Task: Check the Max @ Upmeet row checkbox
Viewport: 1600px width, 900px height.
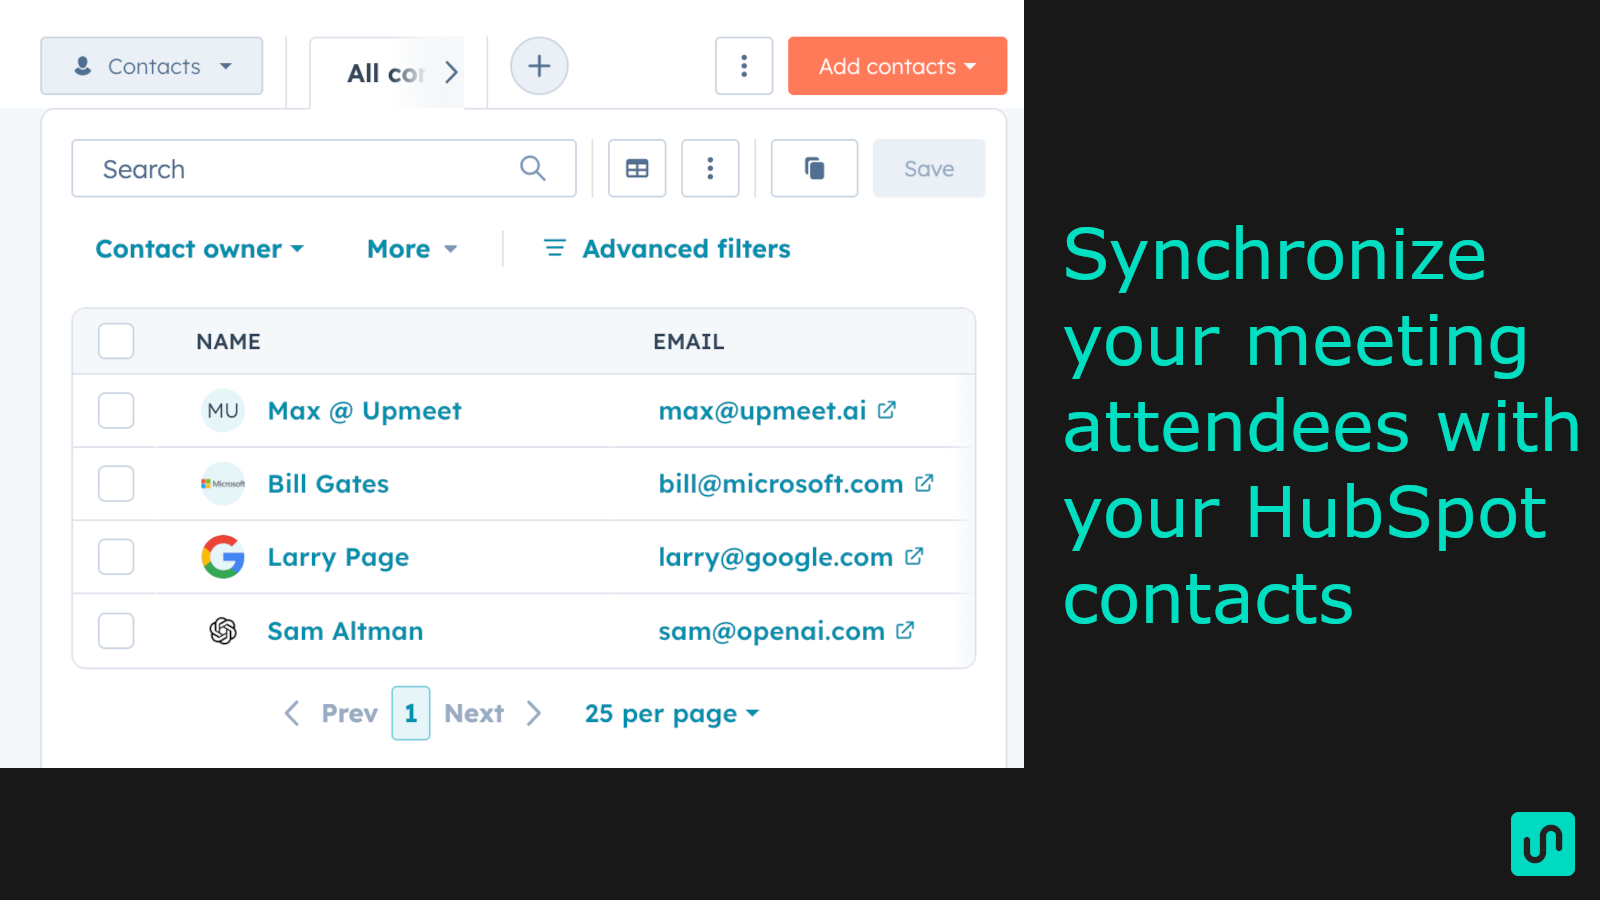Action: click(116, 410)
